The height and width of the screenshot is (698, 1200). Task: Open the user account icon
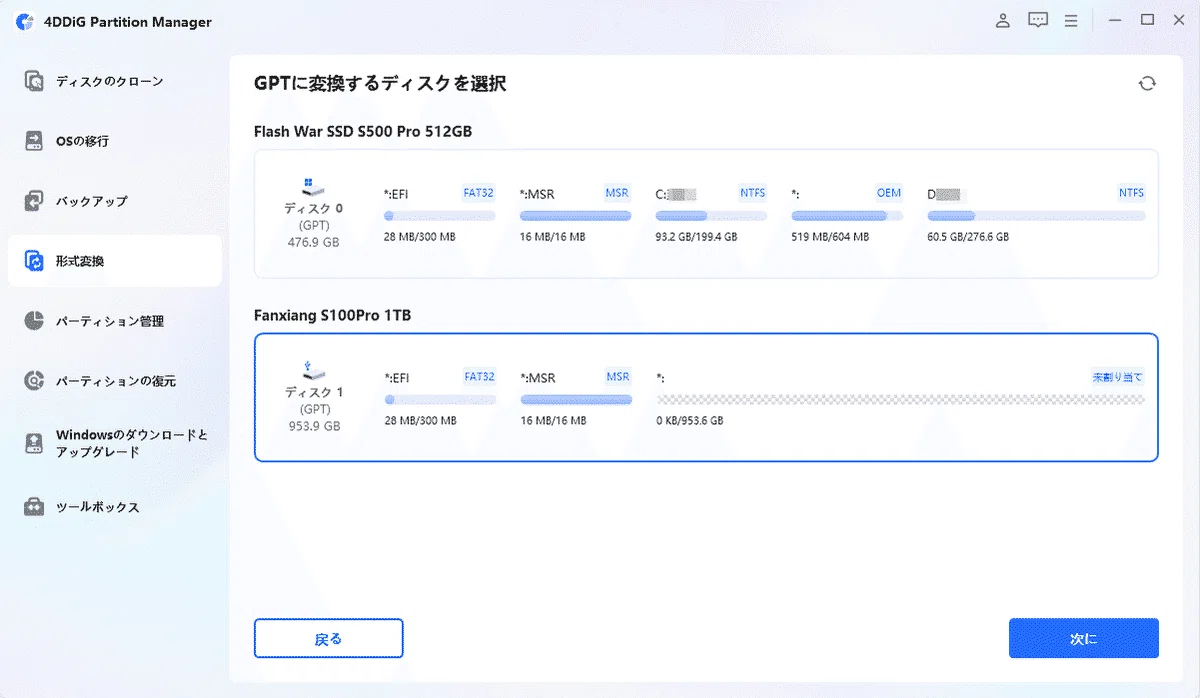tap(1003, 20)
